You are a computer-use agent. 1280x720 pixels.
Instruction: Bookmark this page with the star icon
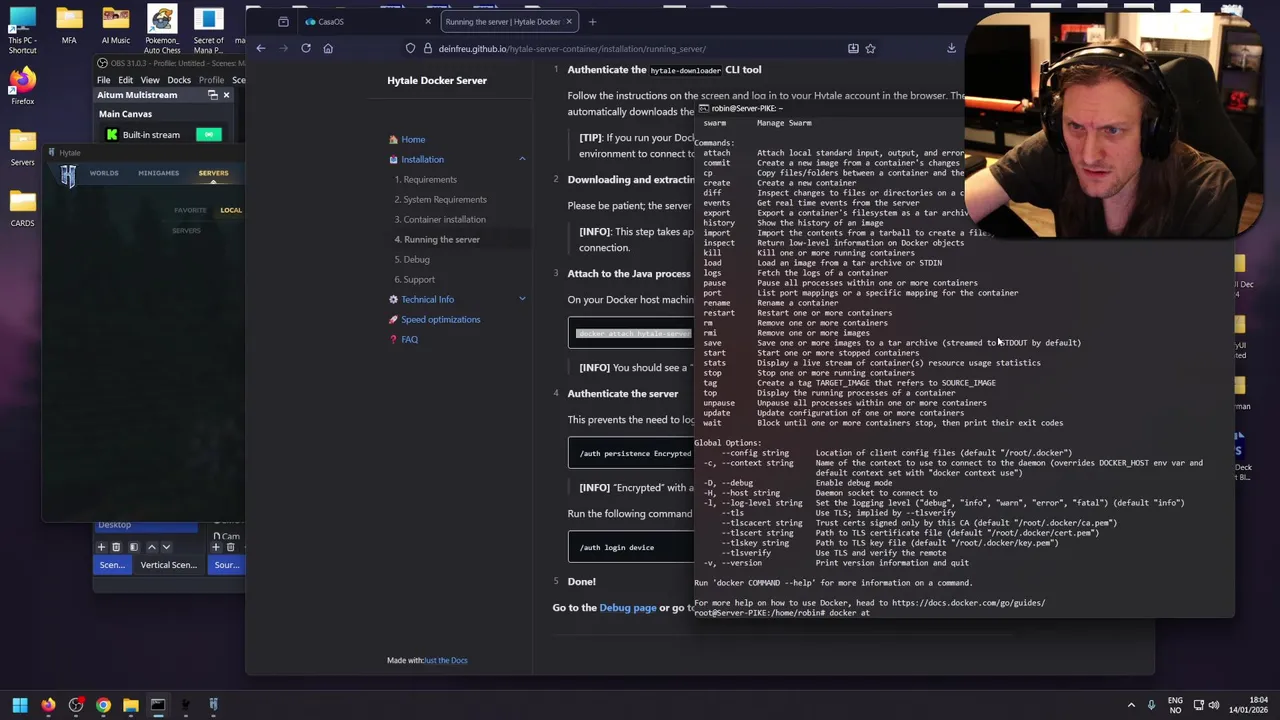[x=870, y=48]
